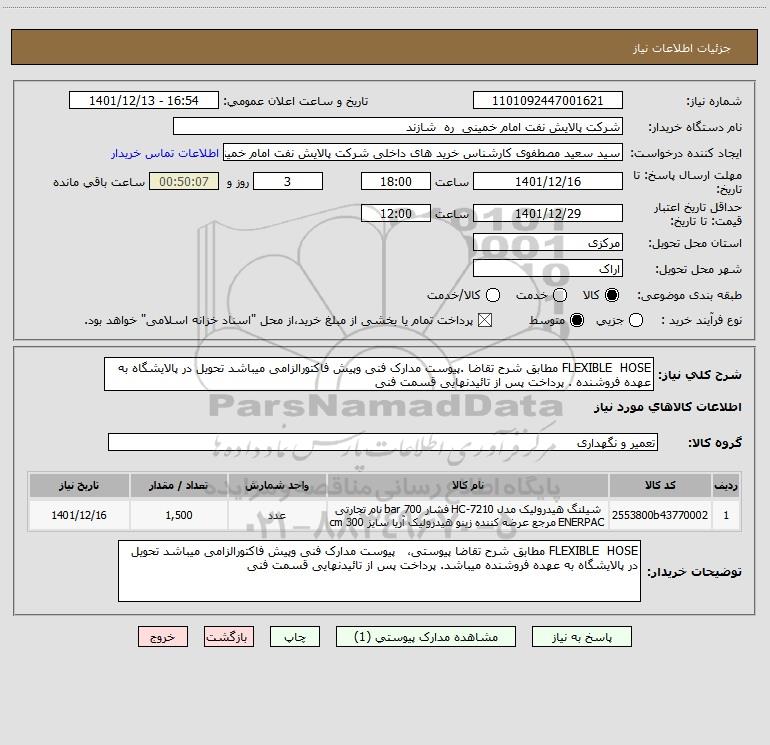Open the اطلاعات تماس خریدار link
Image resolution: width=770 pixels, height=745 pixels.
165,153
